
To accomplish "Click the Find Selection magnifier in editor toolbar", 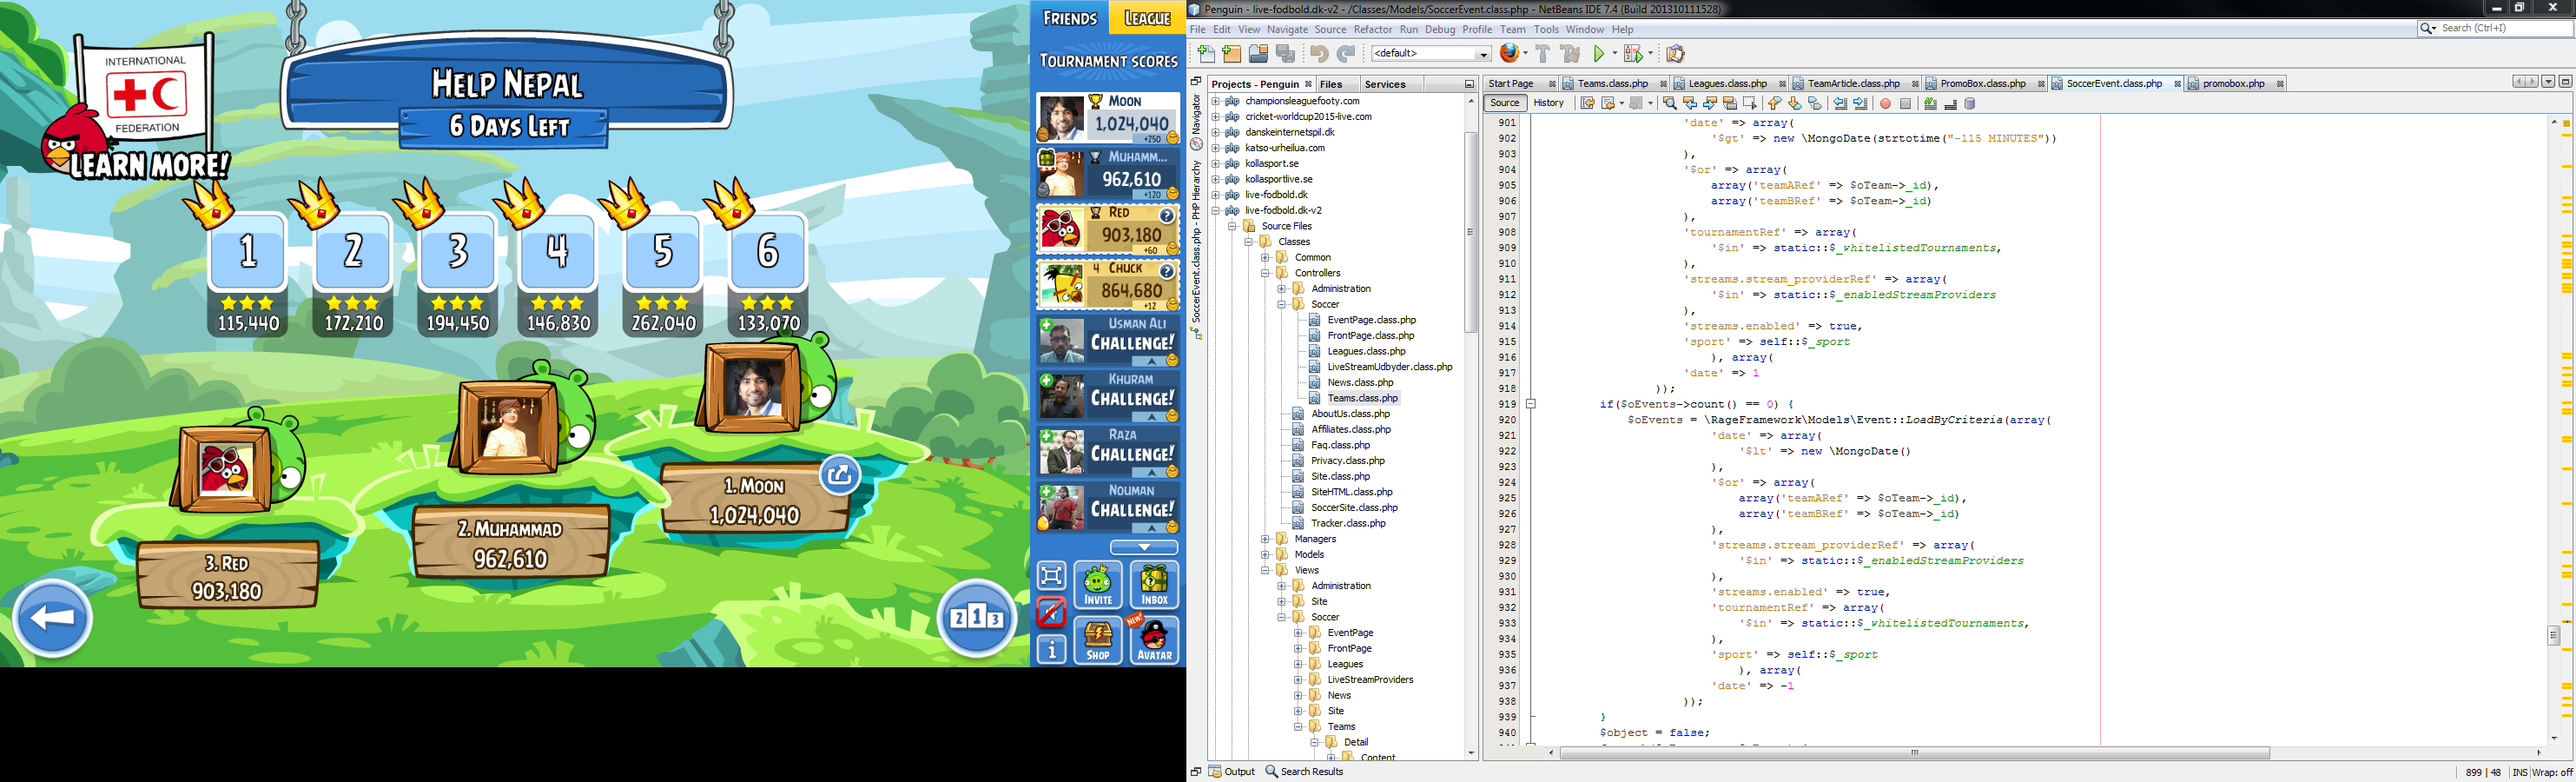I will [x=1670, y=103].
